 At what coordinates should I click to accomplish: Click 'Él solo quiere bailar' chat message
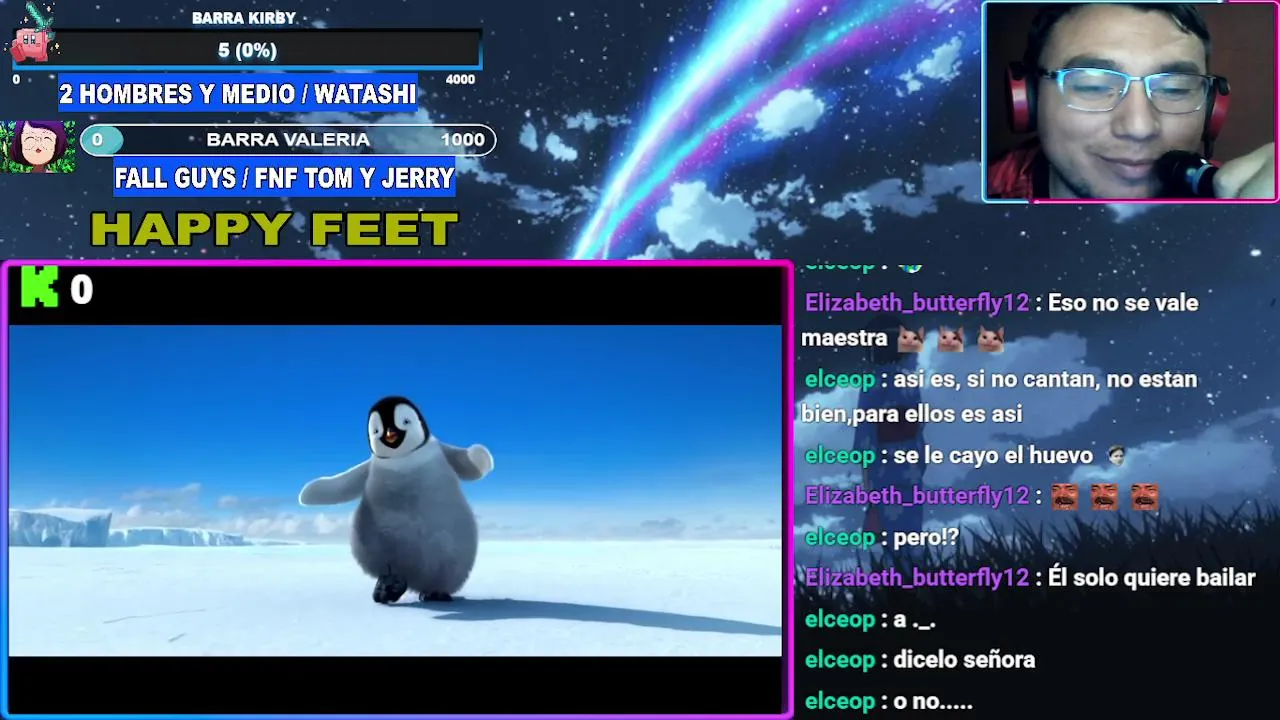[1030, 578]
